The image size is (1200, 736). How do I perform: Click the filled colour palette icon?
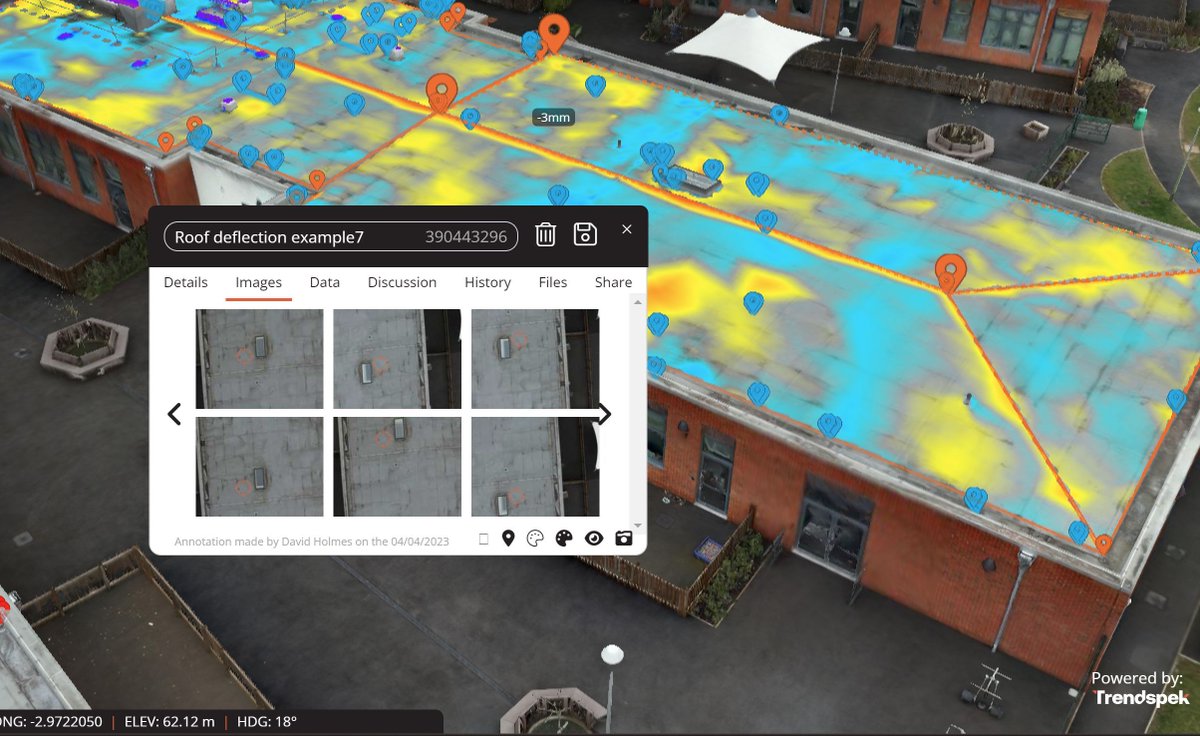click(x=563, y=539)
